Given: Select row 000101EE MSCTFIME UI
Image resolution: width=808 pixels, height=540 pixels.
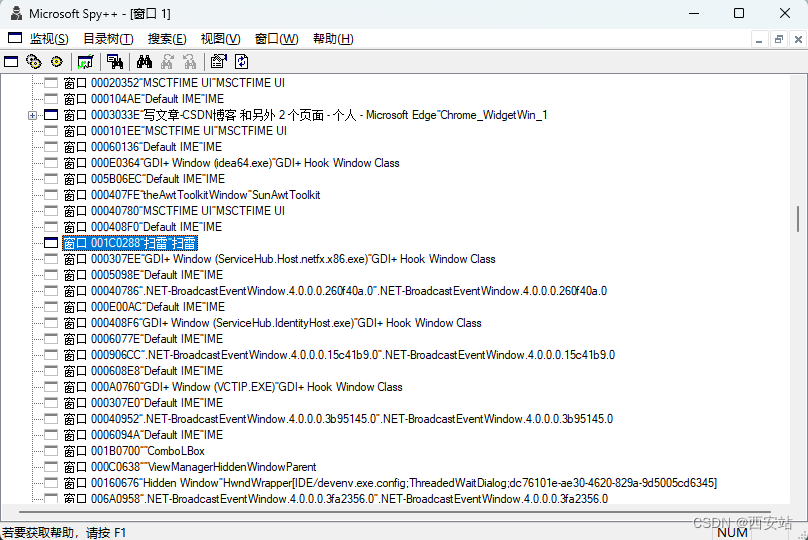Looking at the screenshot, I should tap(175, 131).
